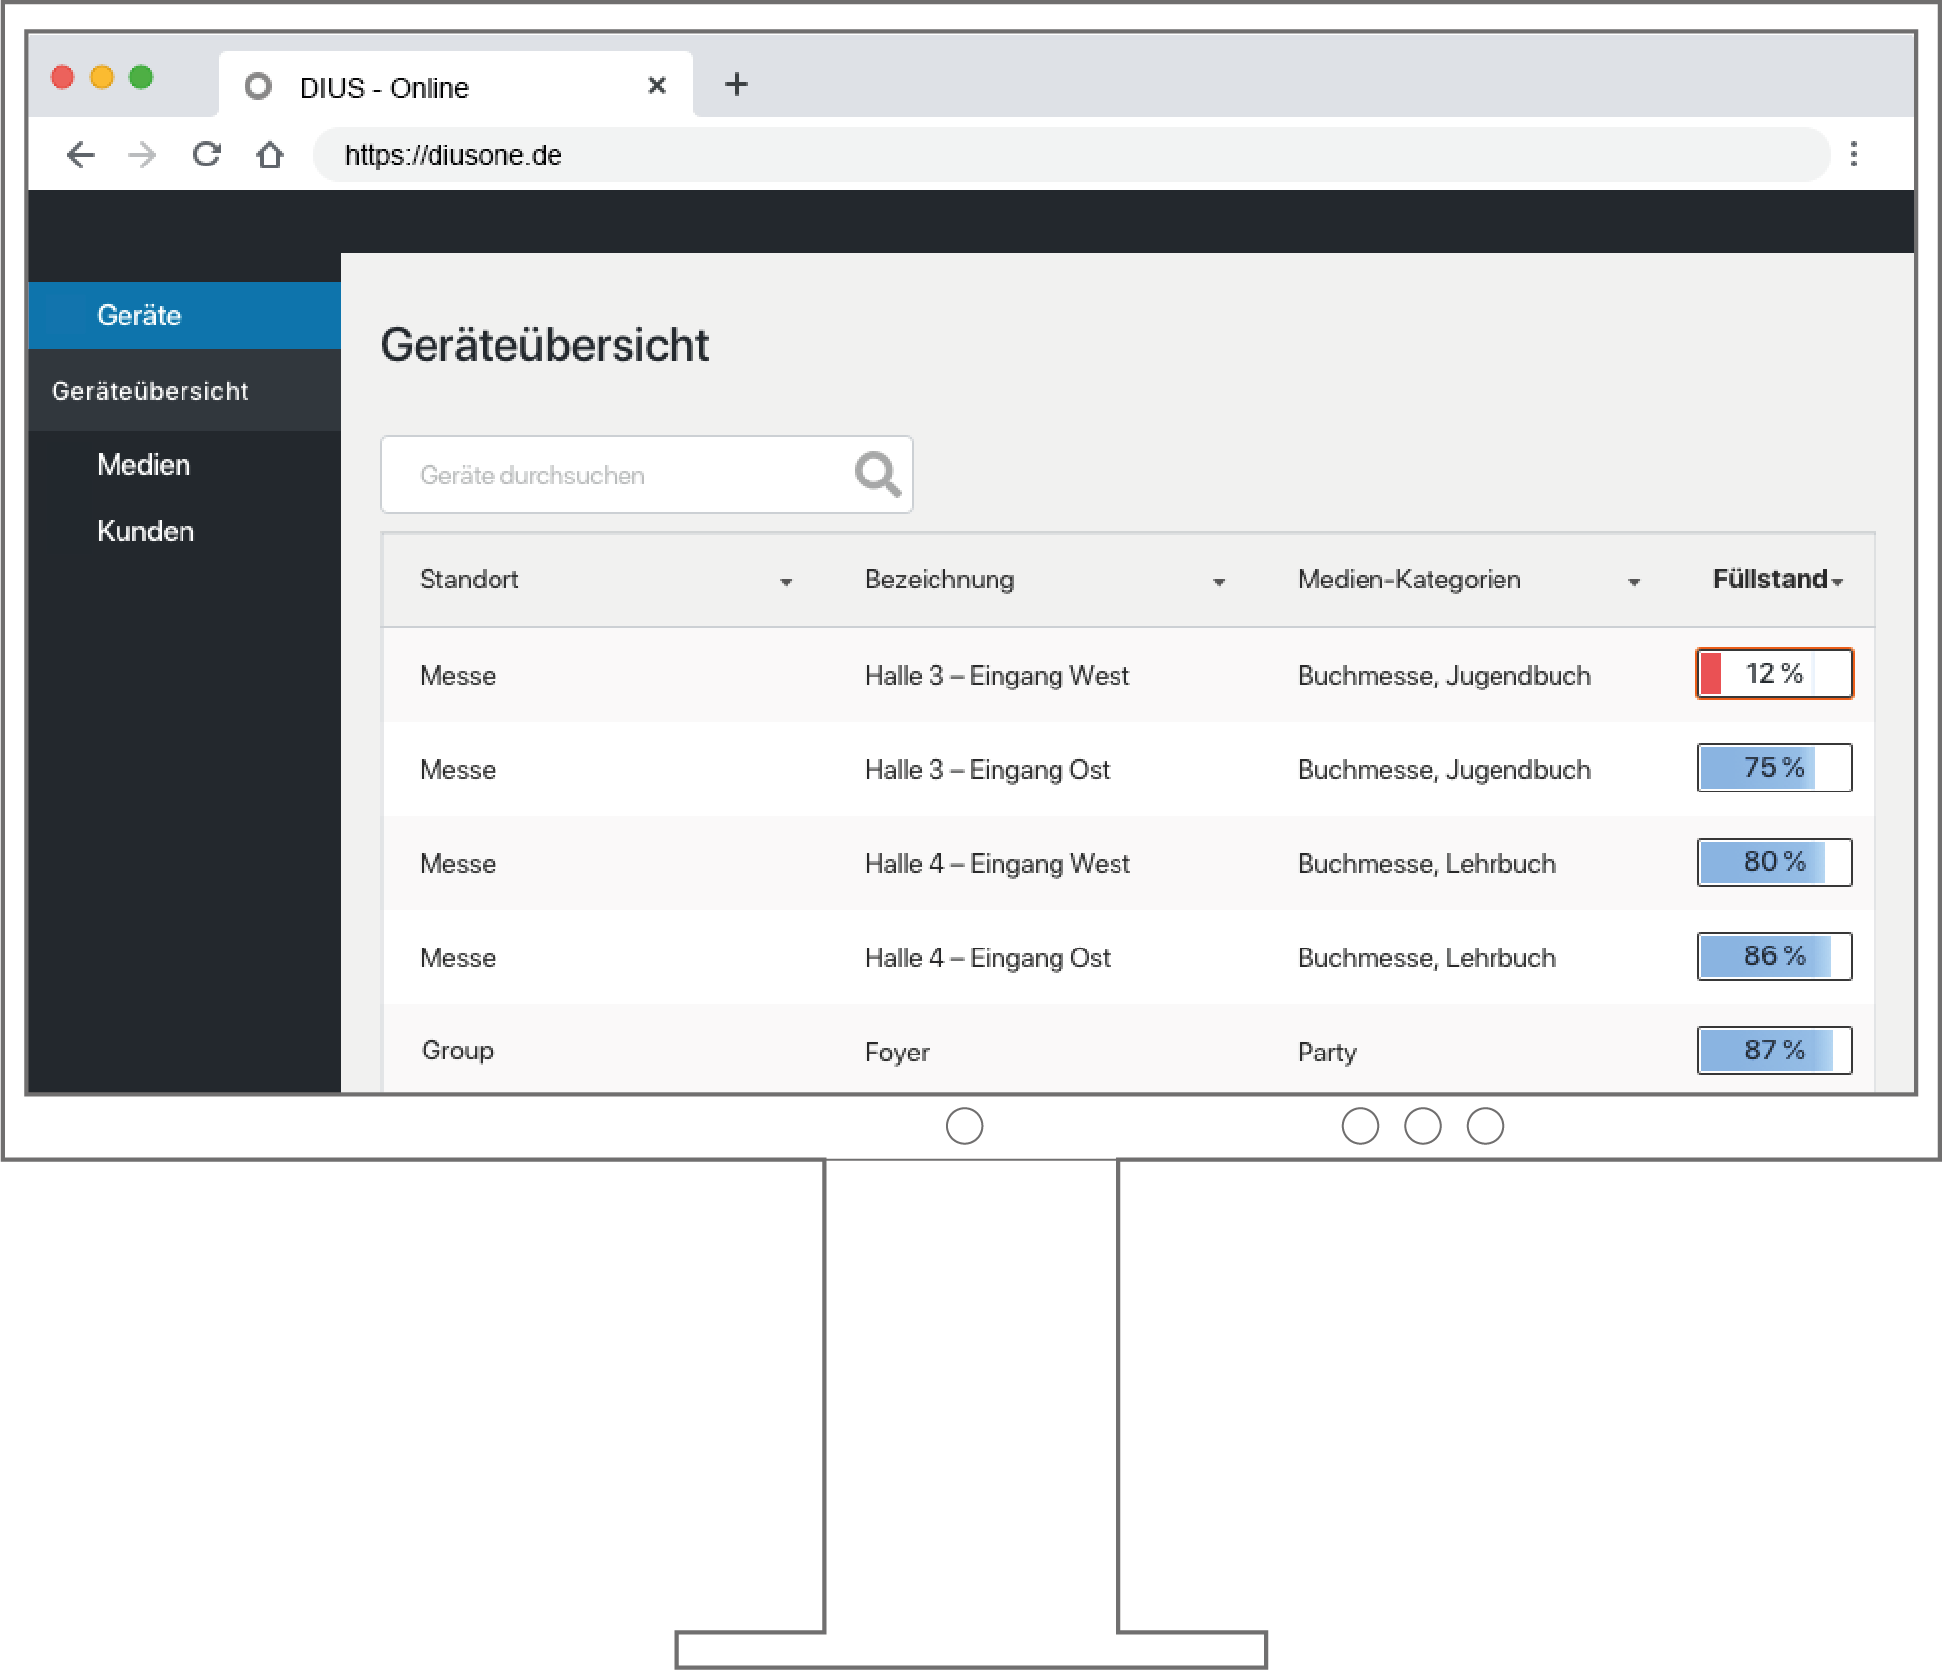Screen dimensions: 1942x1670
Task: Select Halle 3 – Eingang West
Action: pyautogui.click(x=997, y=676)
